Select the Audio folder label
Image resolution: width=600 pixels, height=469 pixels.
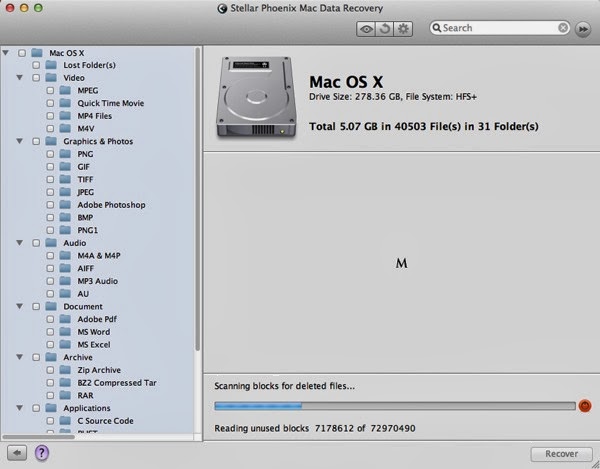coord(75,243)
